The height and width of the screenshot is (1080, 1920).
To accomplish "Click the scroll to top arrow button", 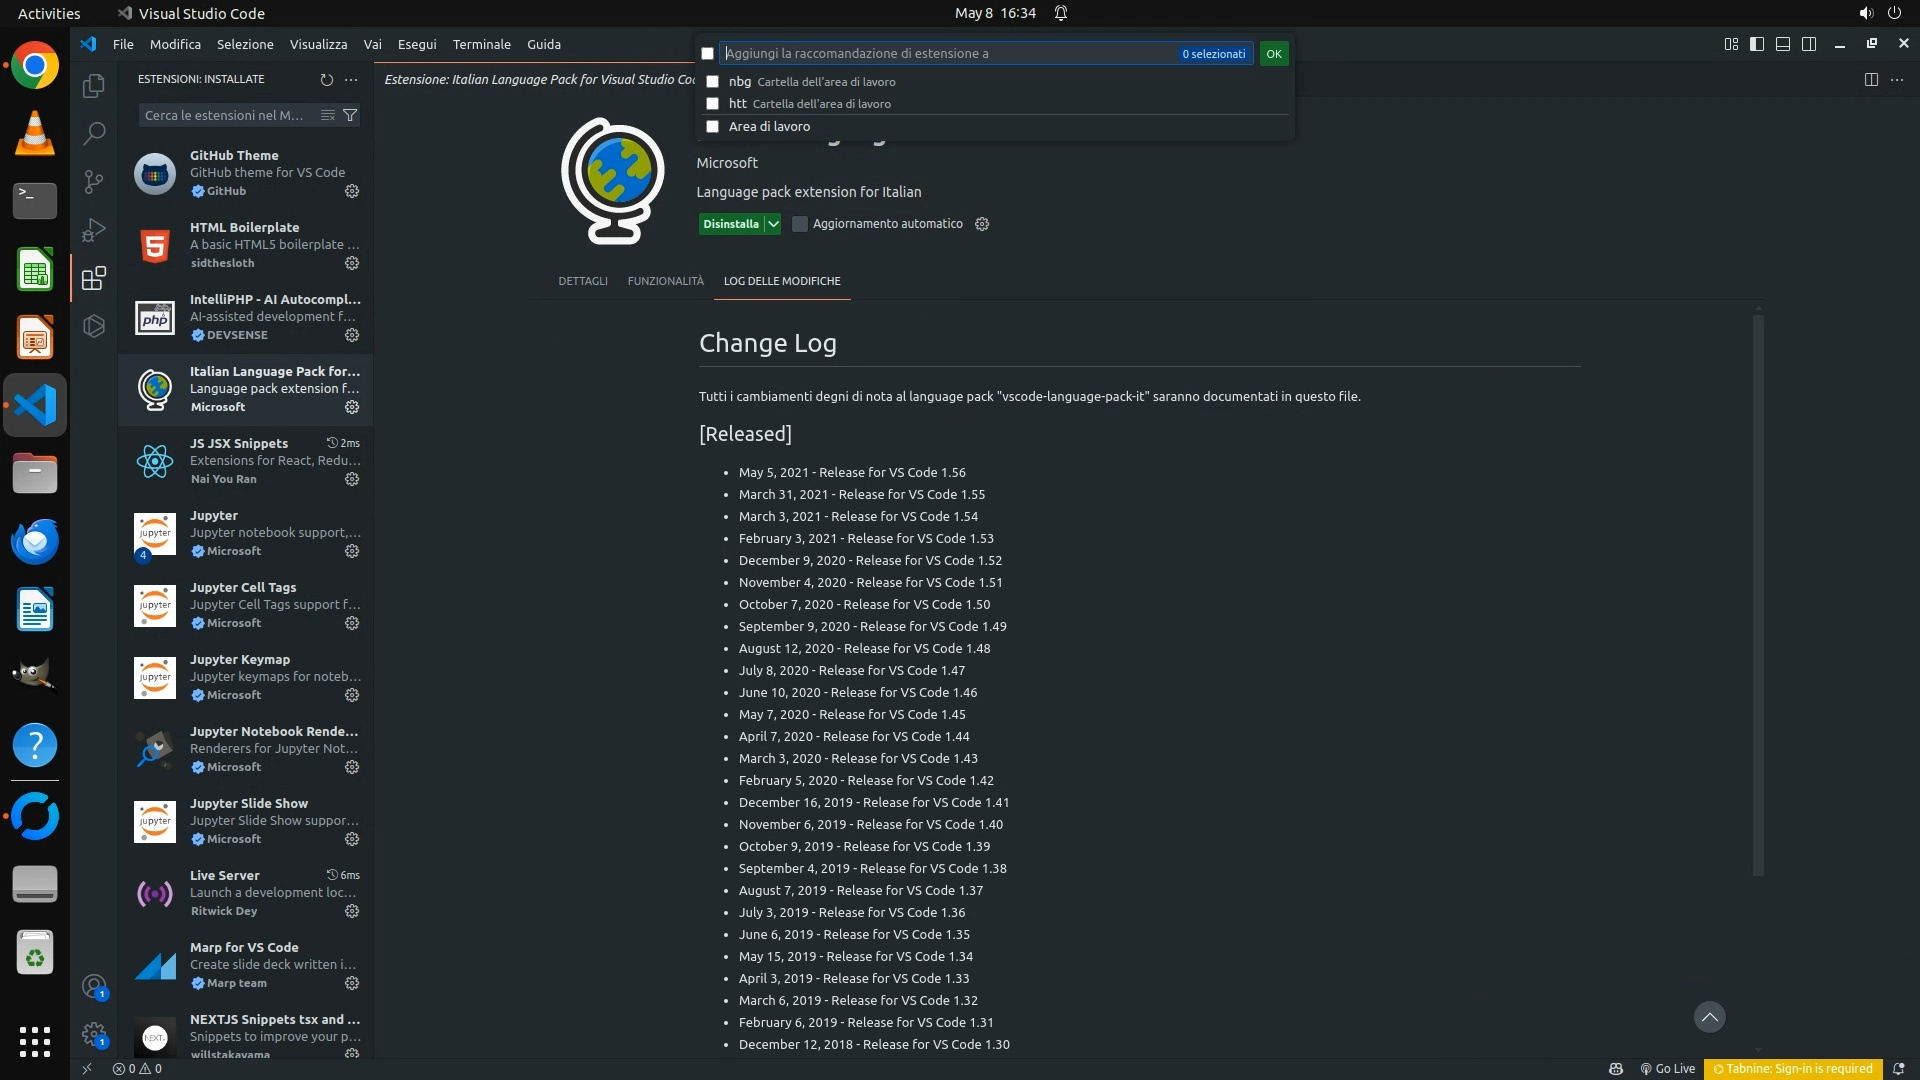I will tap(1709, 1017).
